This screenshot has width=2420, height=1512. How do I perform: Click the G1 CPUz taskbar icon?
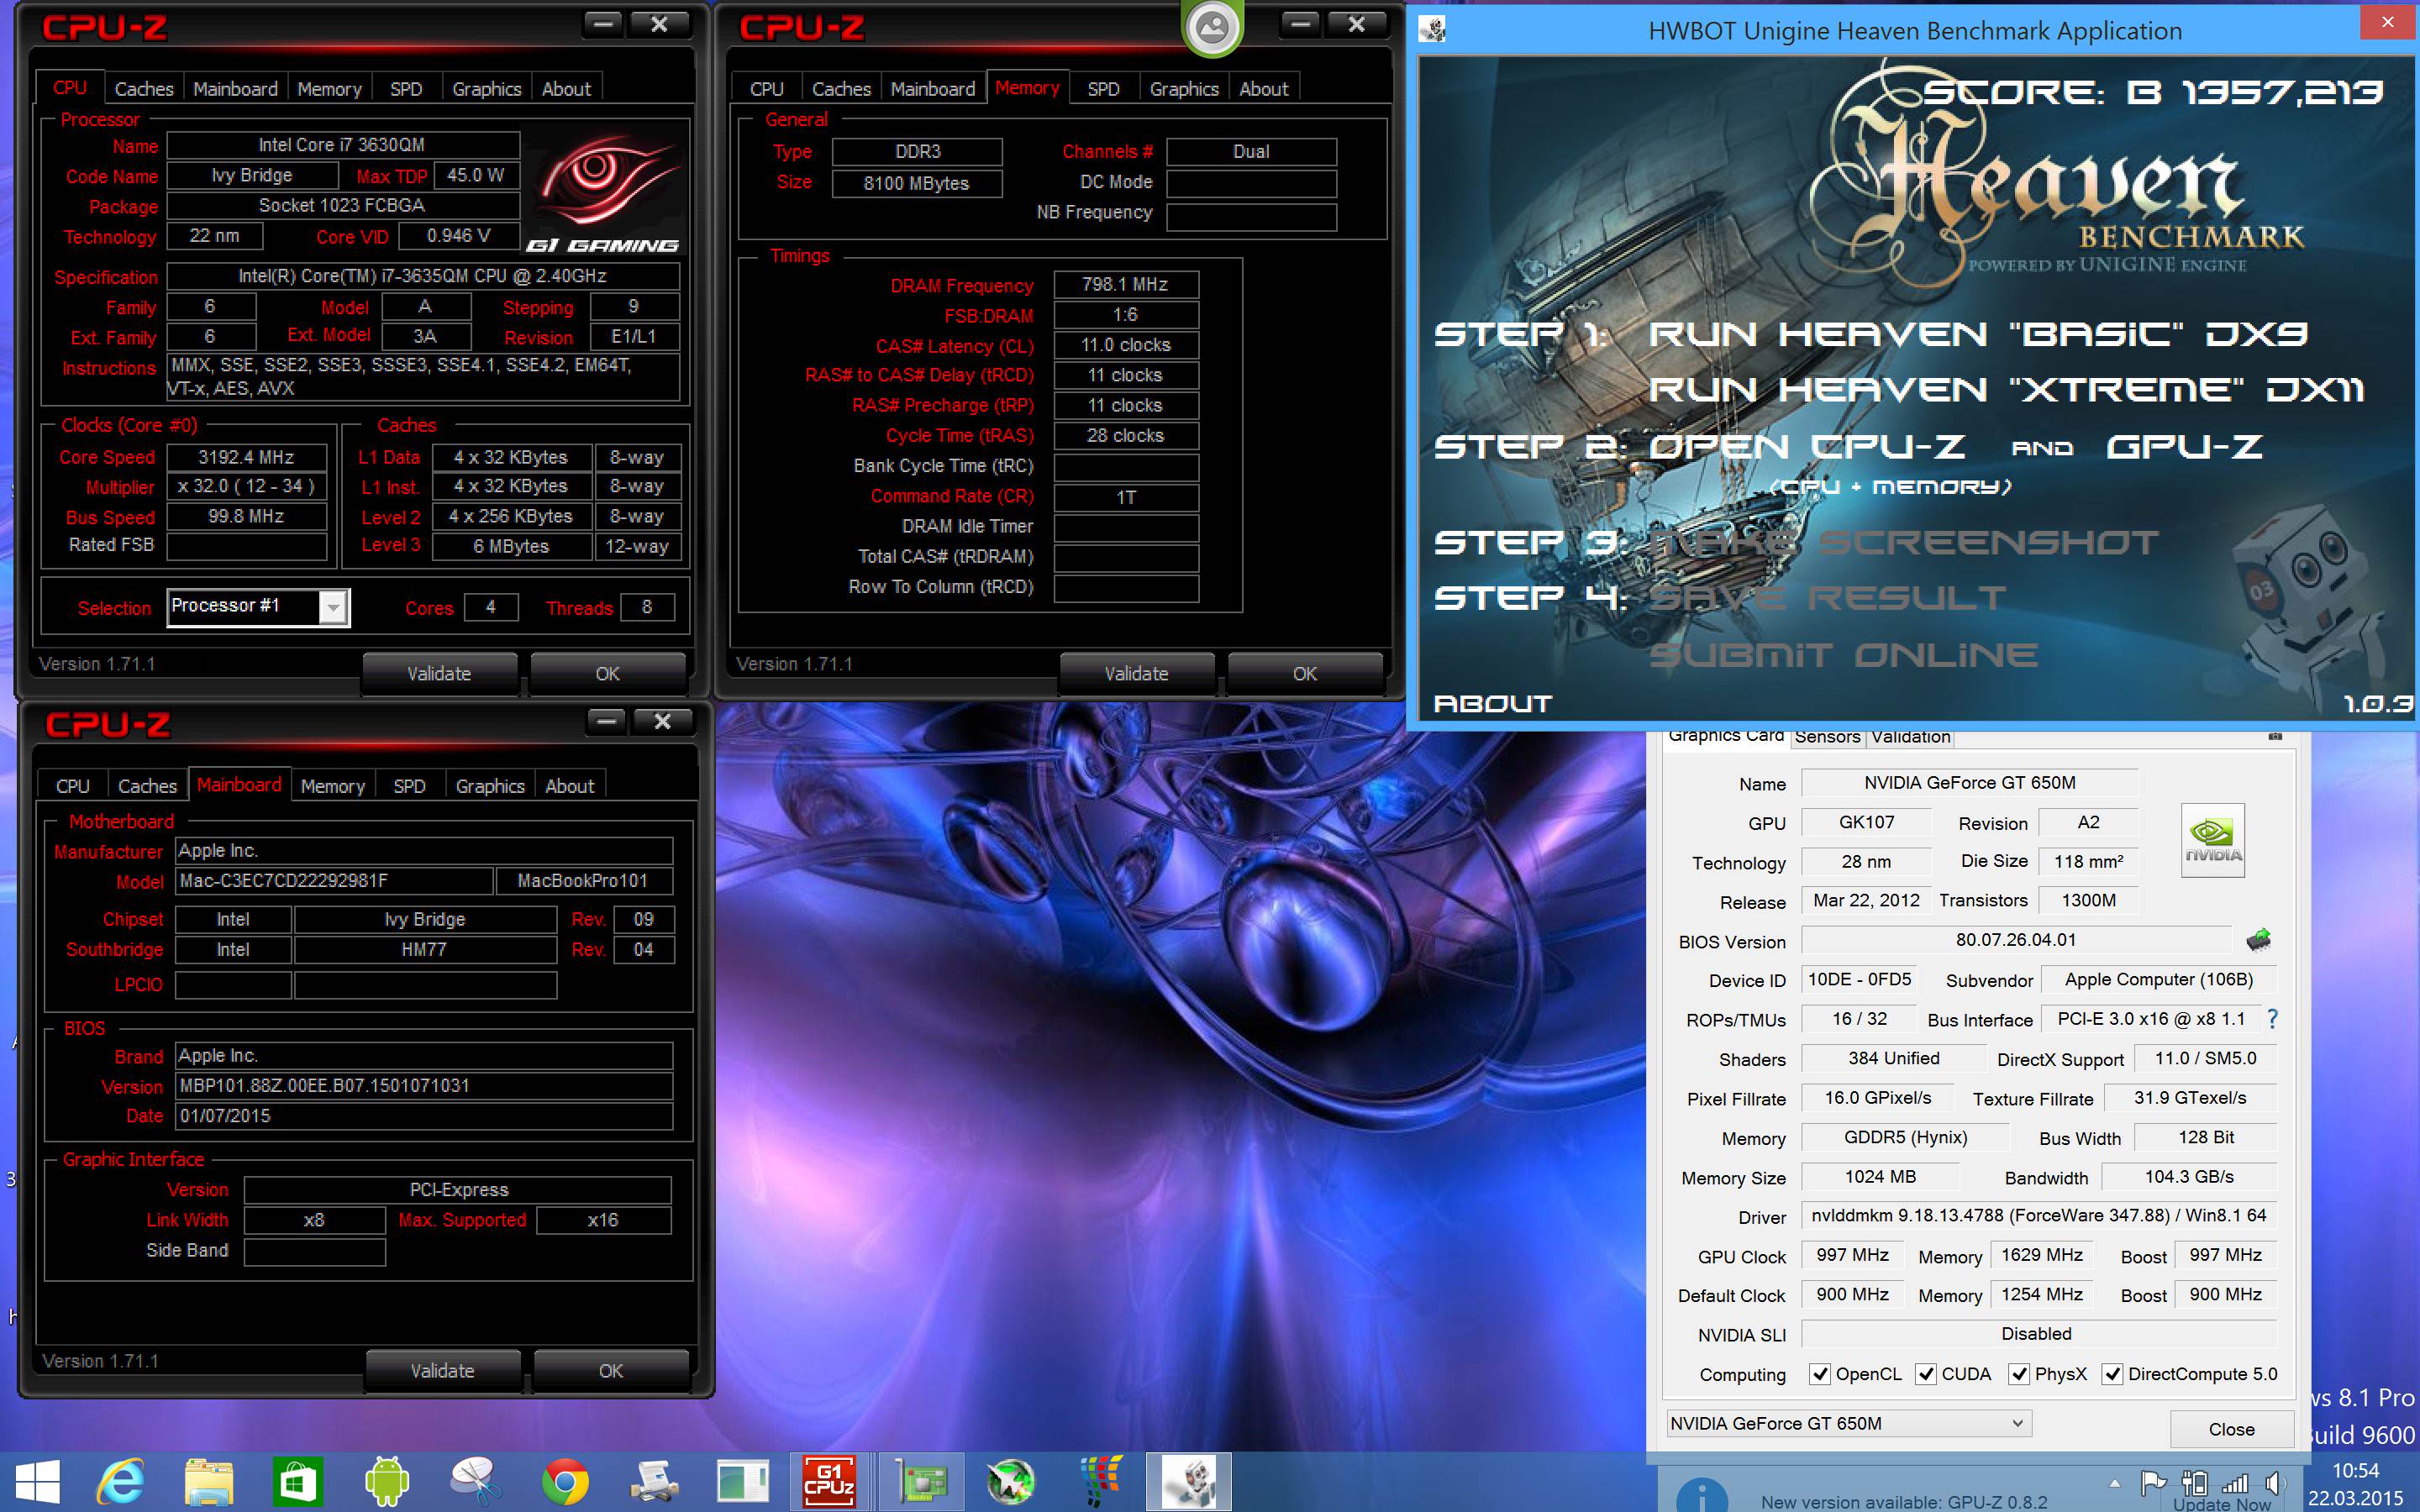point(830,1482)
